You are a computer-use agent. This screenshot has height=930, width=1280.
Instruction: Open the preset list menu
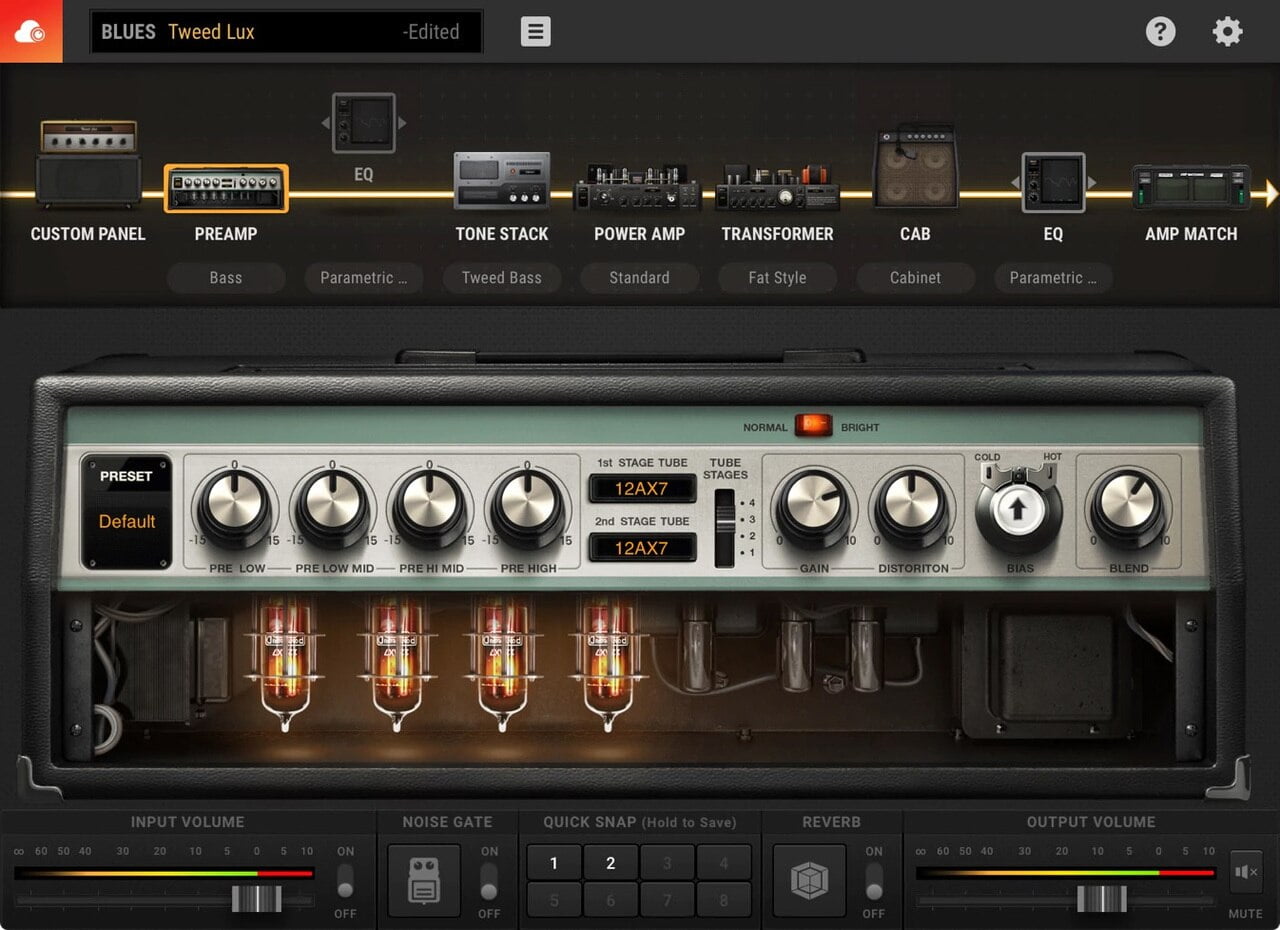tap(535, 31)
